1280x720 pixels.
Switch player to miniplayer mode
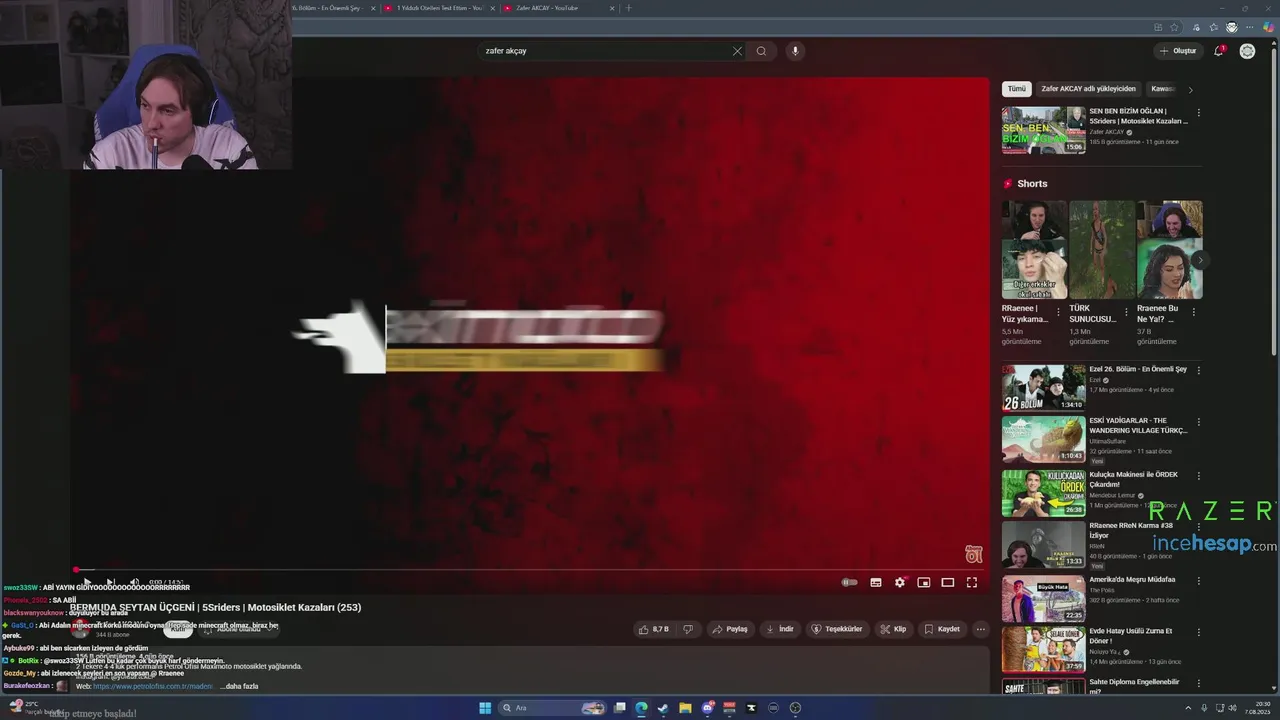pos(923,582)
